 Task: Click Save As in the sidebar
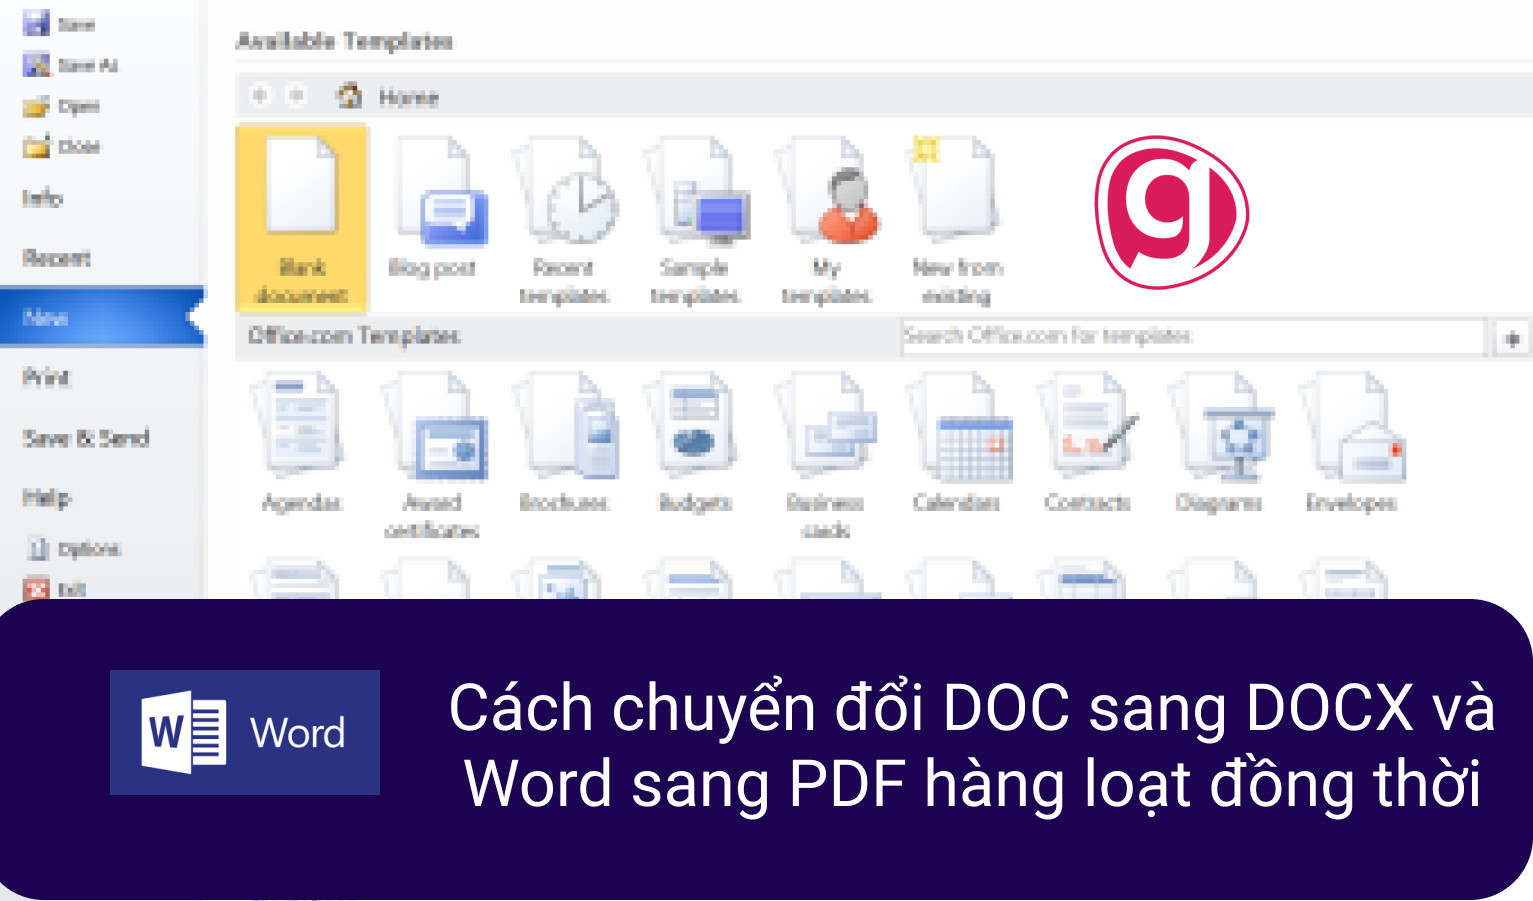click(75, 64)
